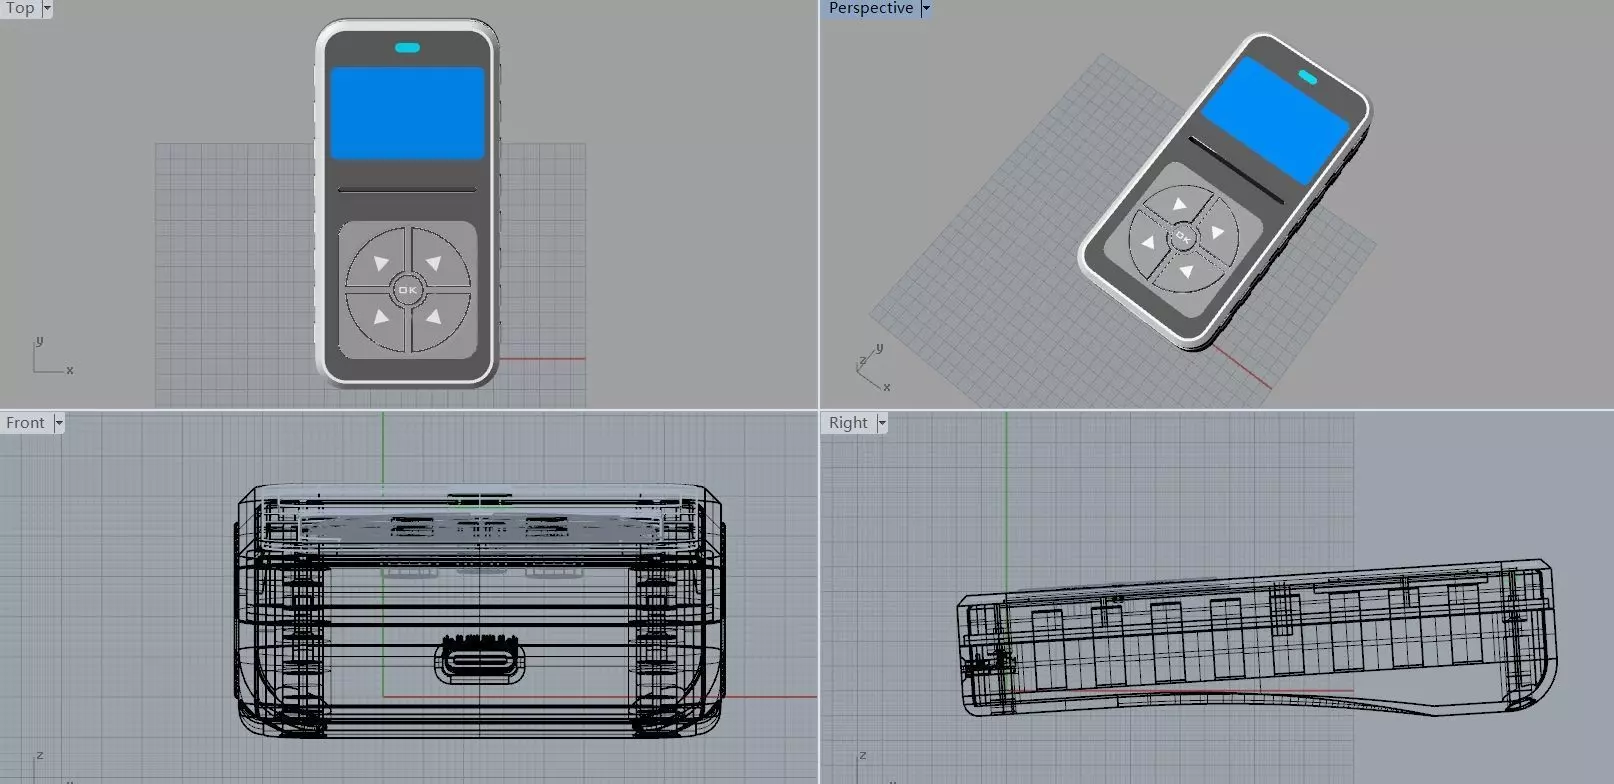Select the USB port curve in Front view
The height and width of the screenshot is (784, 1614).
[x=479, y=659]
